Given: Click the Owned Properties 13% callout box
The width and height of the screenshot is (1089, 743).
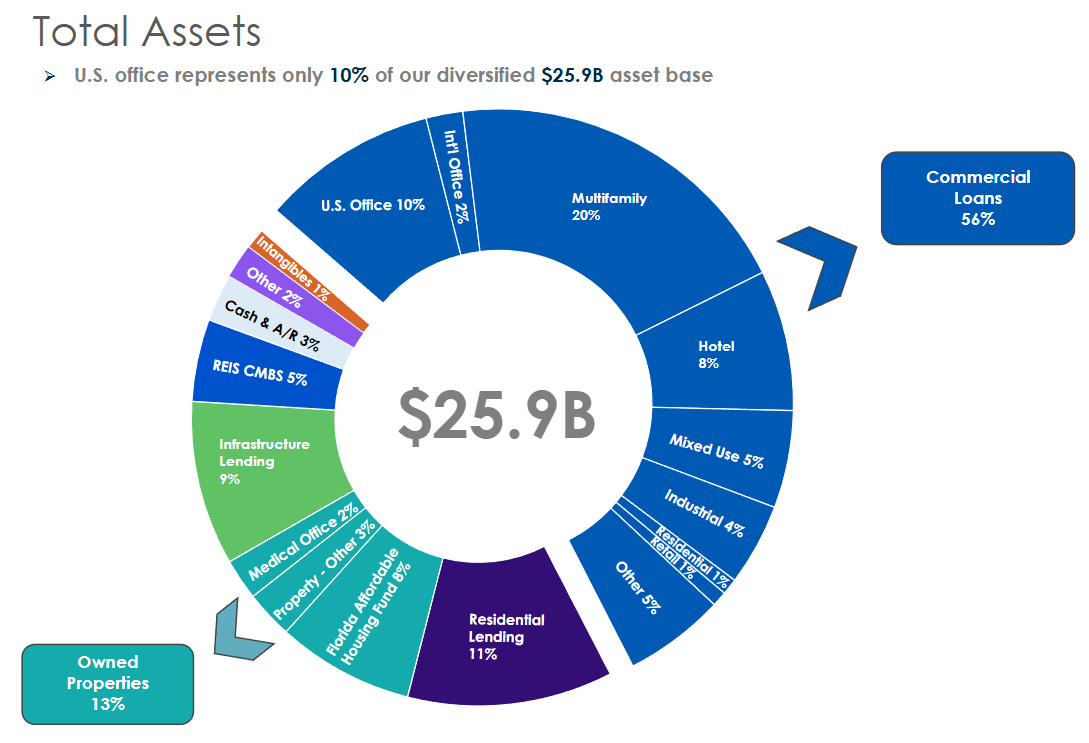Looking at the screenshot, I should point(107,684).
